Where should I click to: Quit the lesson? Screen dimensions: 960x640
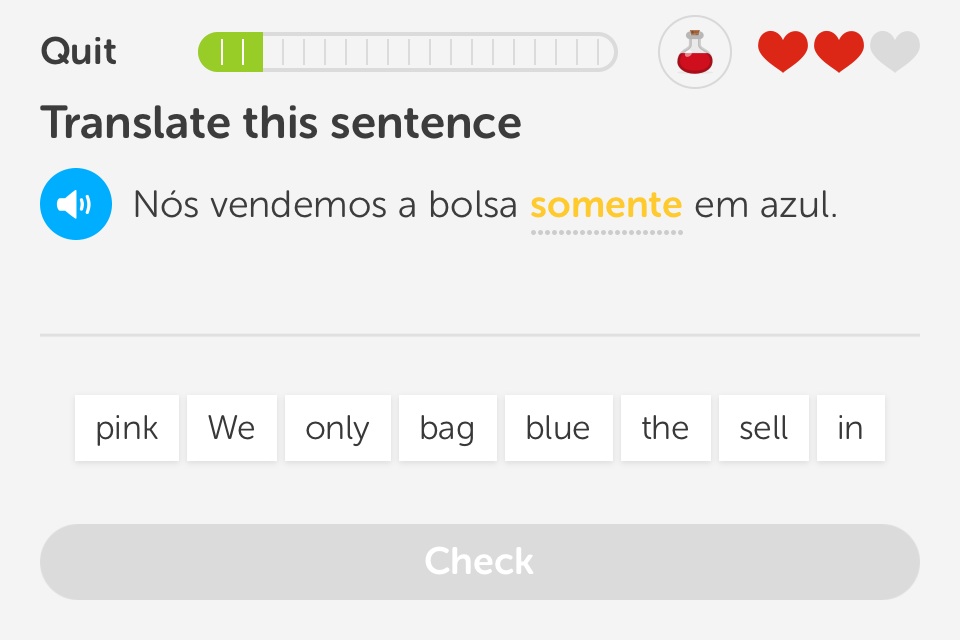[78, 51]
